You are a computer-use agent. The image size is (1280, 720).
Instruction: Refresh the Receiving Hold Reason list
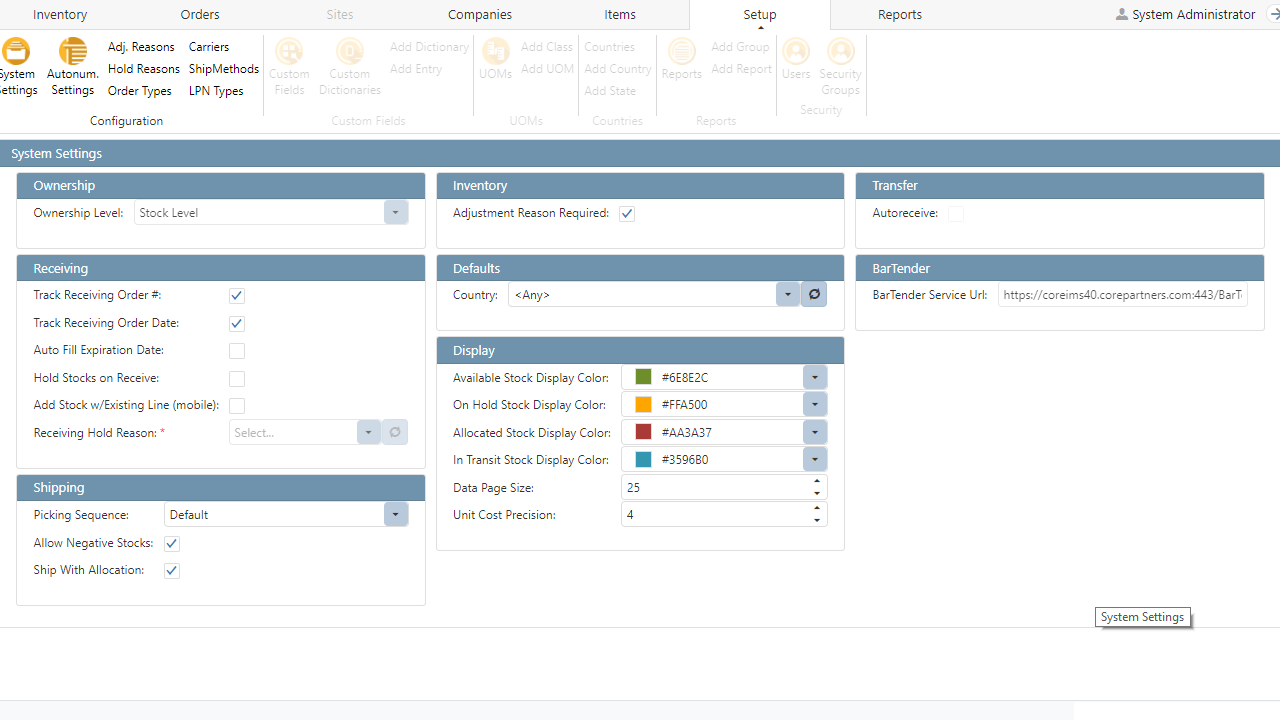click(395, 433)
